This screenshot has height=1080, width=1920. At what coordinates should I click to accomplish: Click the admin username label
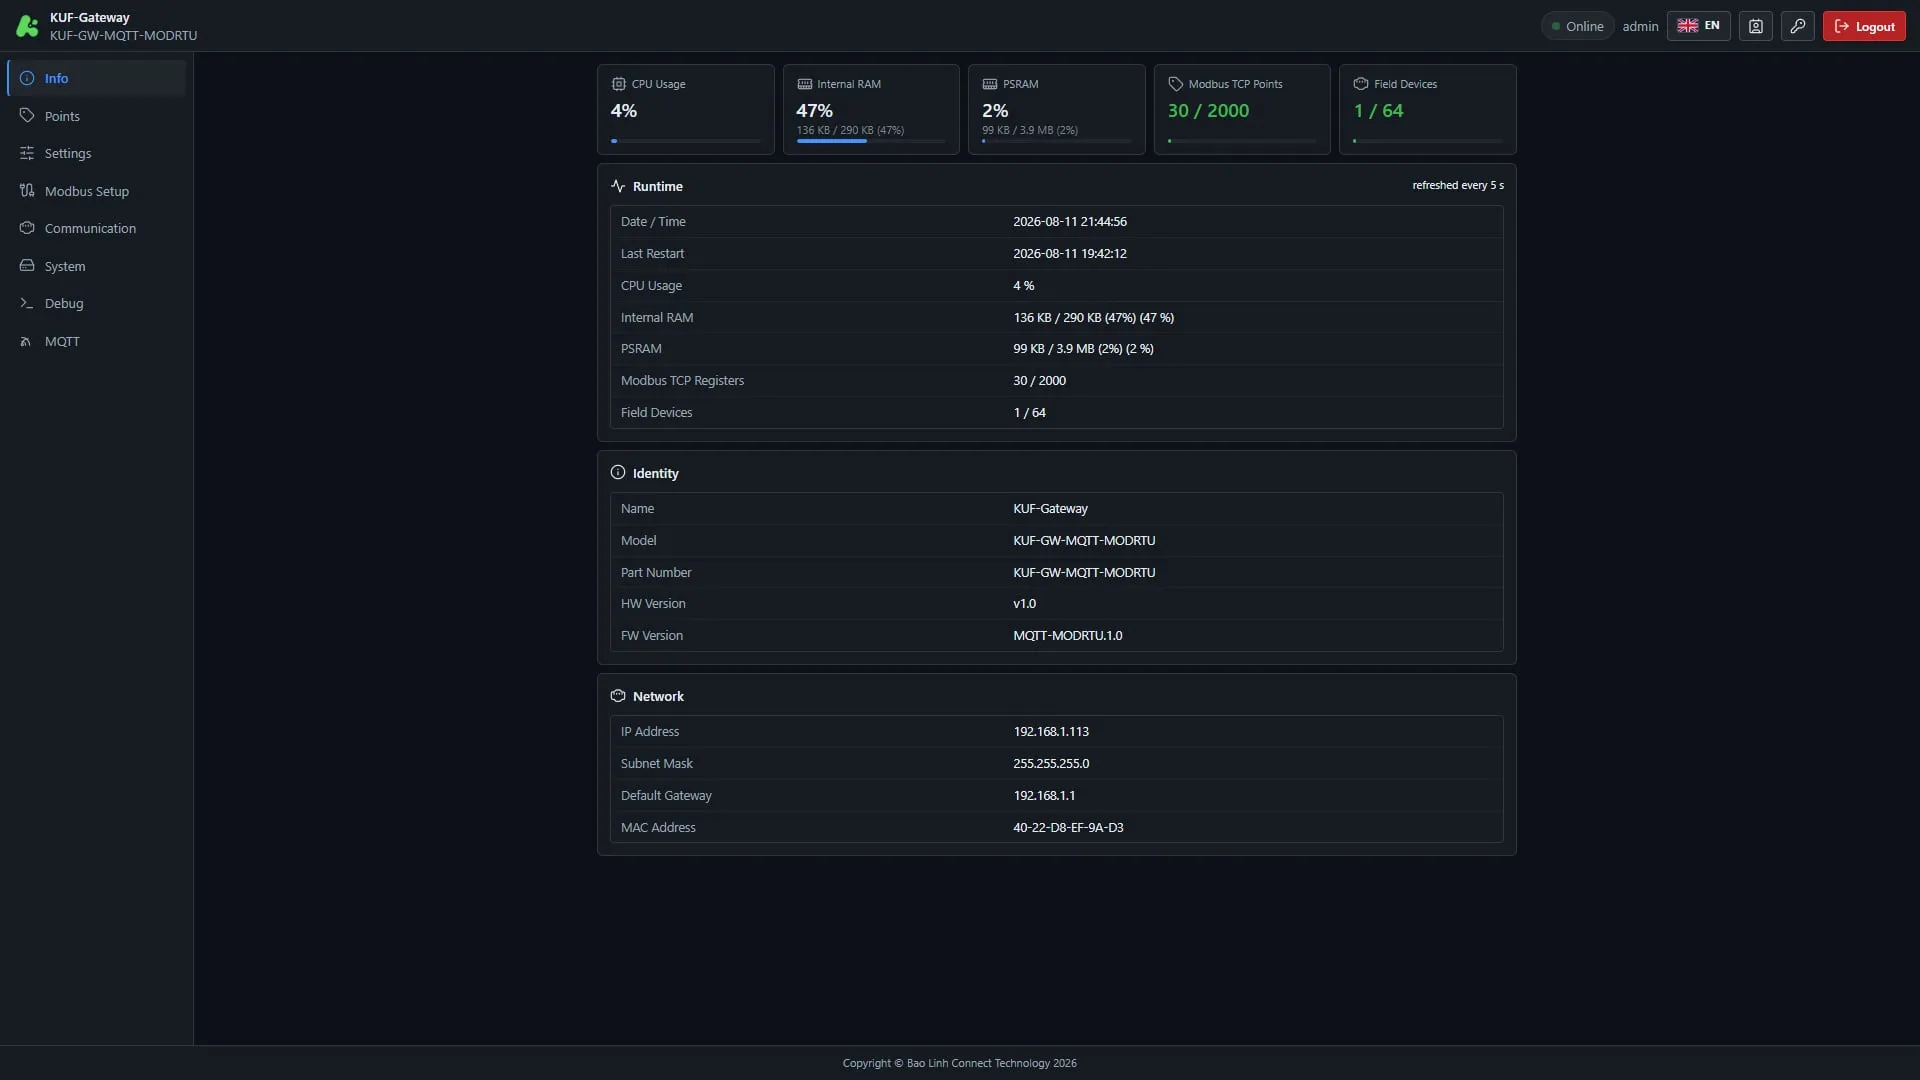coord(1640,26)
